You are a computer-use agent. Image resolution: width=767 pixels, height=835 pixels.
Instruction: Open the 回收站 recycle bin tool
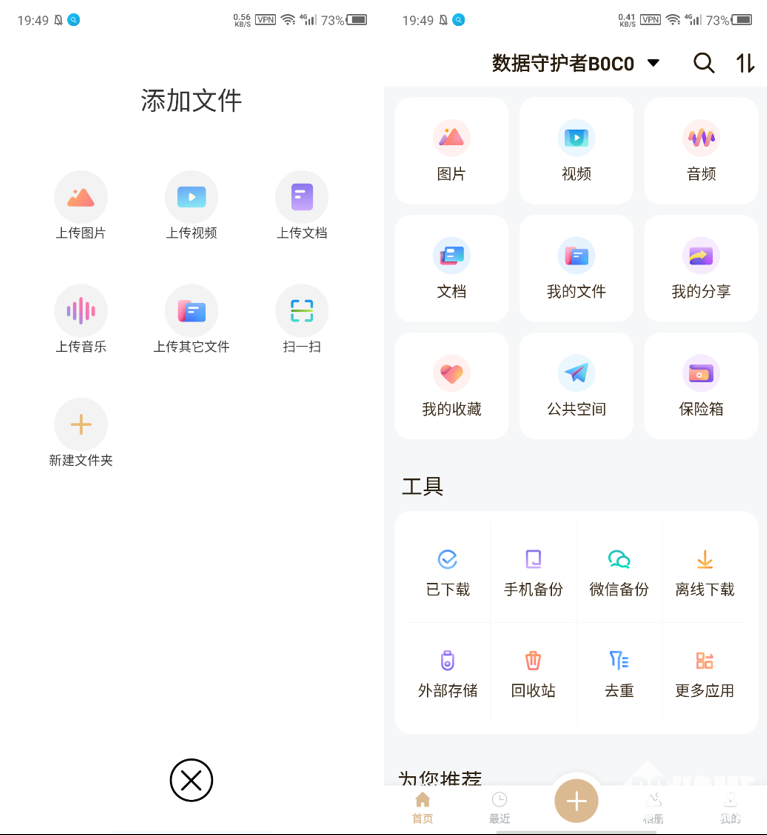(533, 673)
